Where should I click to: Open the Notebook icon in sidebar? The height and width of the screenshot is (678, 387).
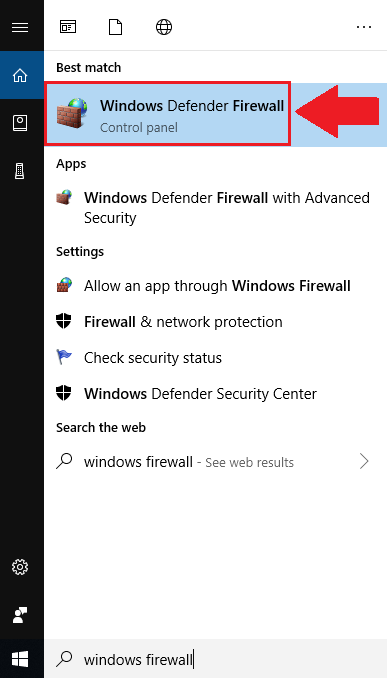20,123
